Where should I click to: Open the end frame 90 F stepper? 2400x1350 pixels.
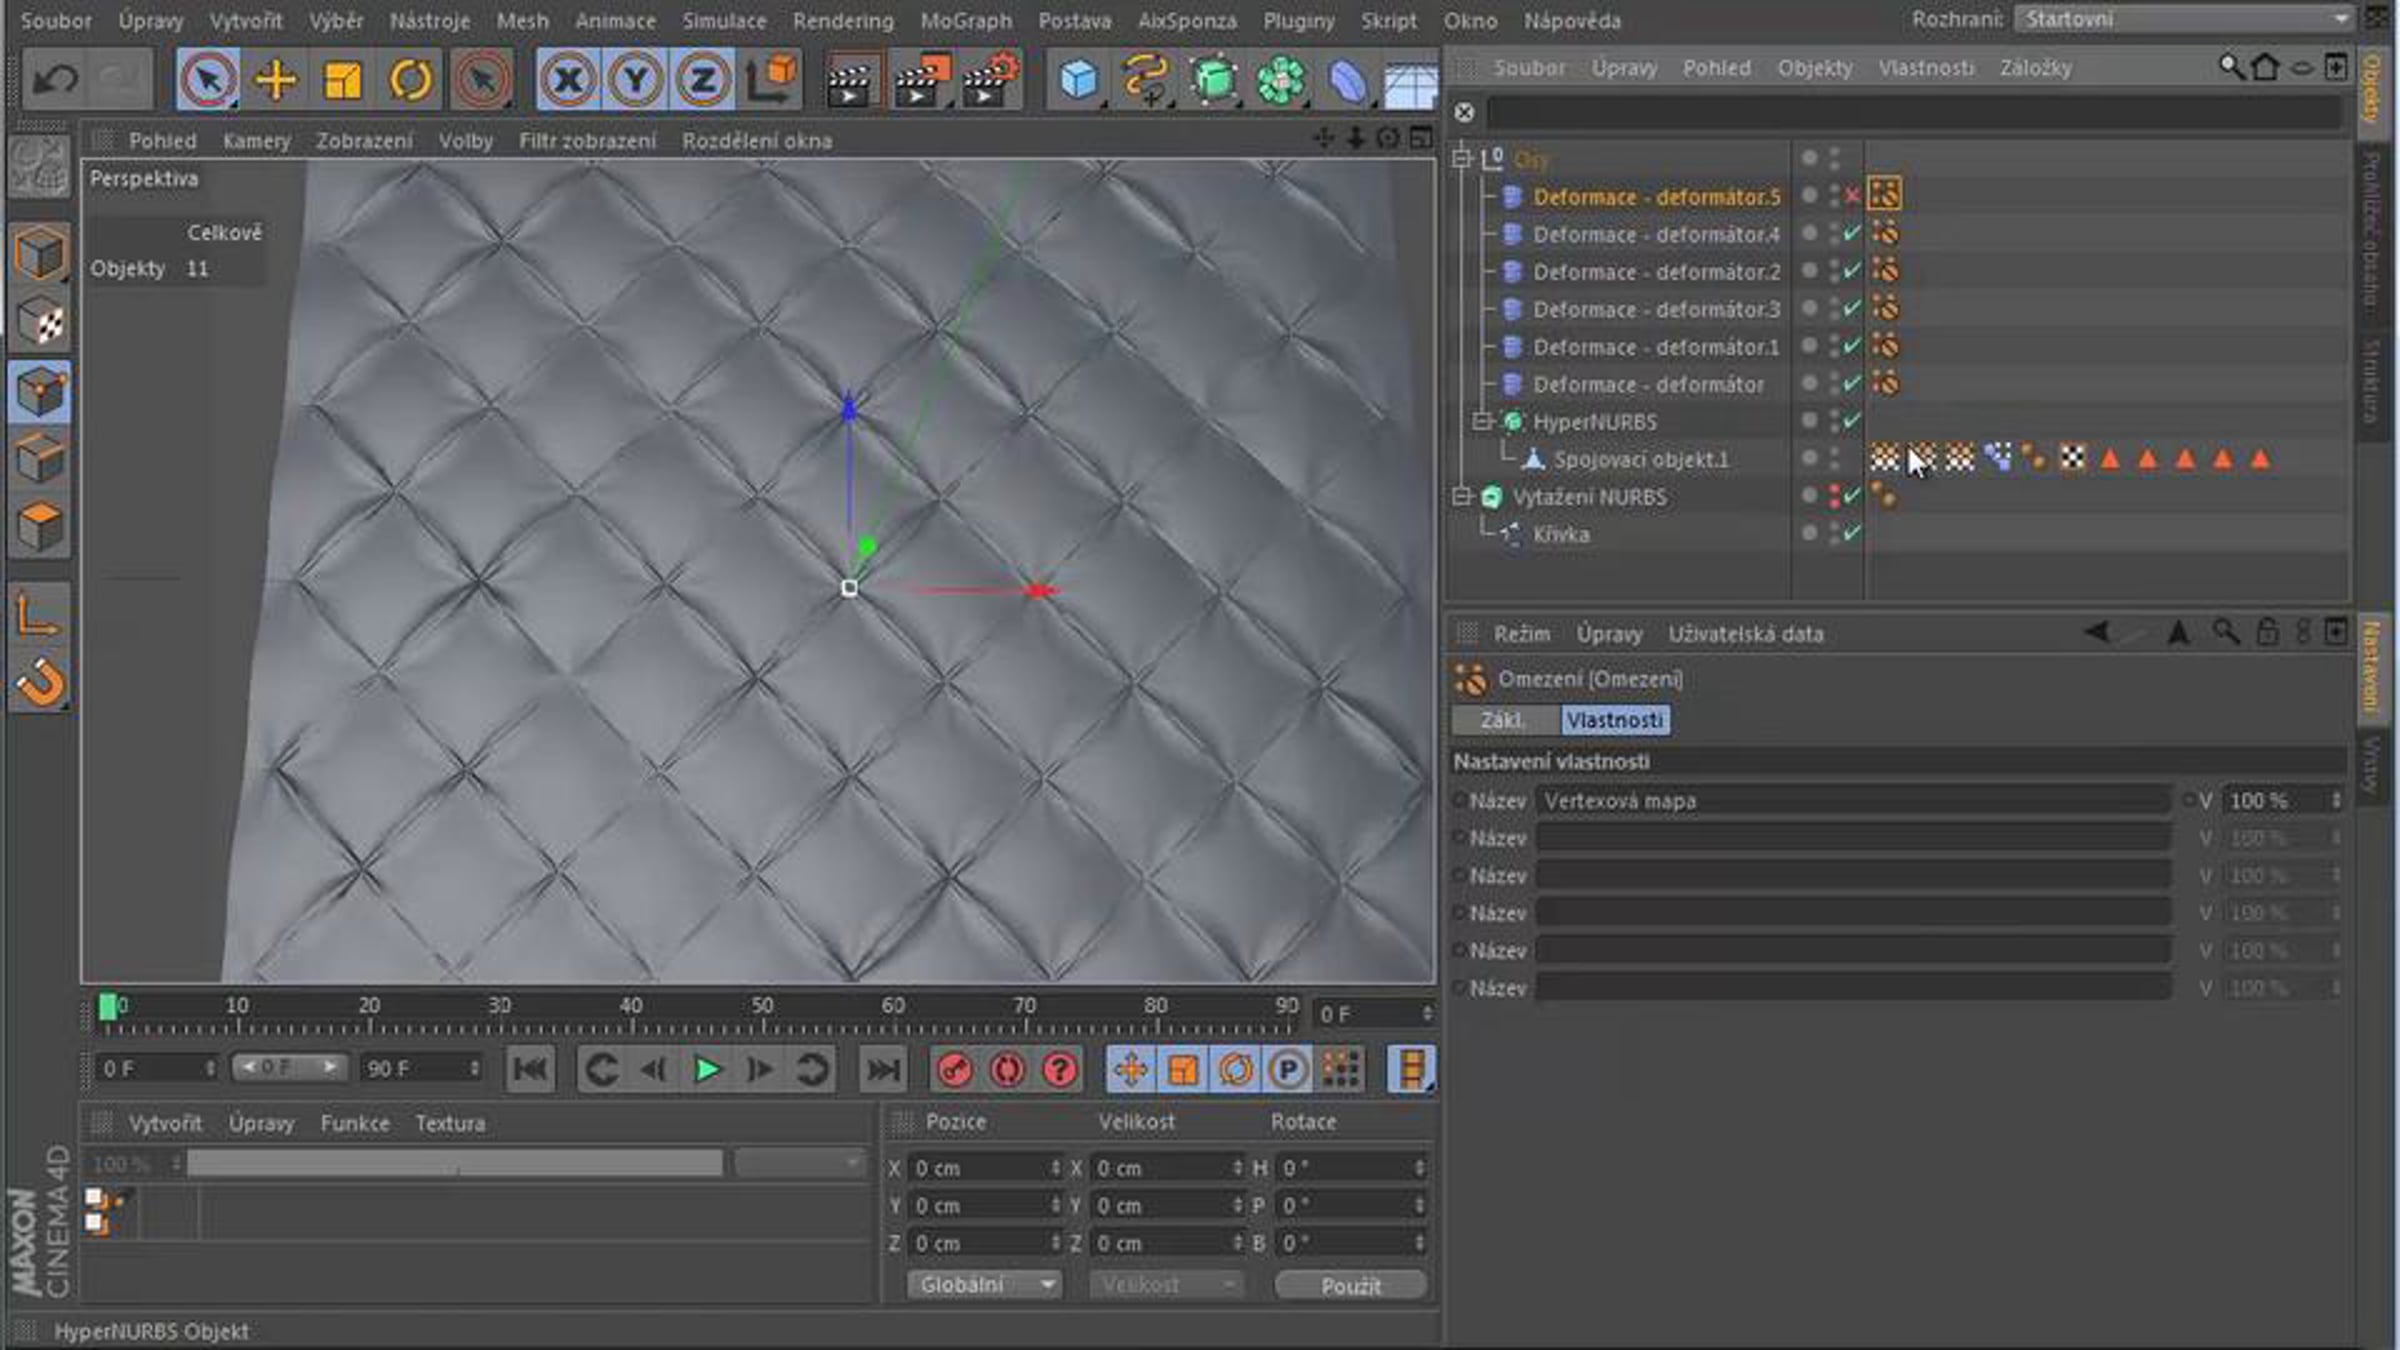474,1069
